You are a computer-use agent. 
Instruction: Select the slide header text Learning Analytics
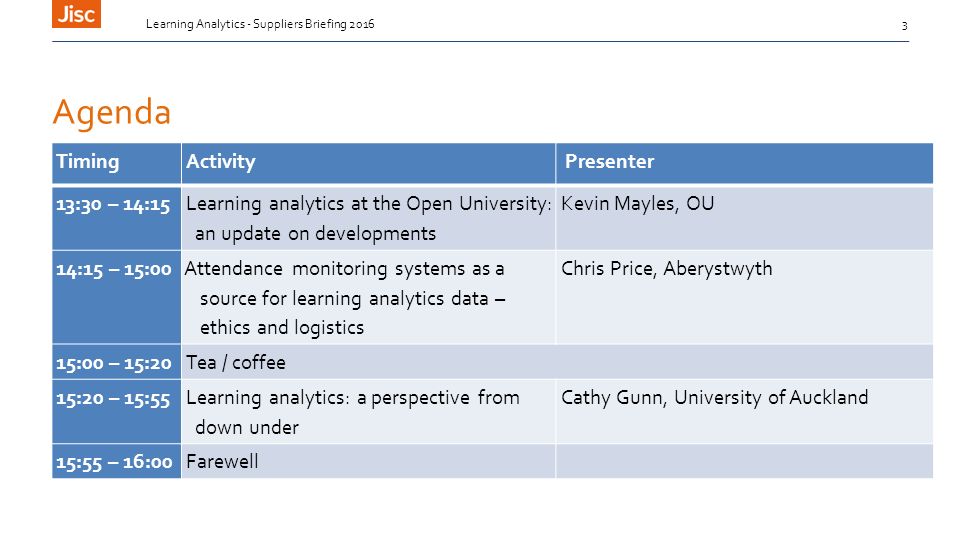point(195,24)
